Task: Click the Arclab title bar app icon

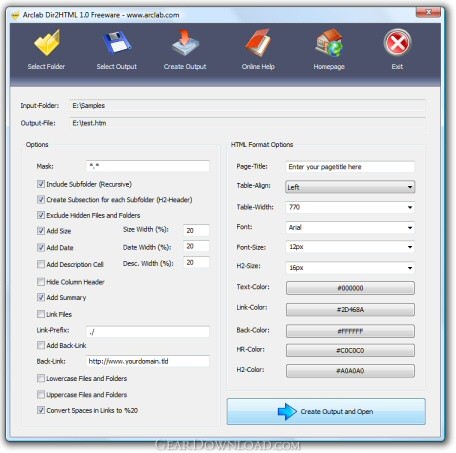Action: tap(15, 15)
